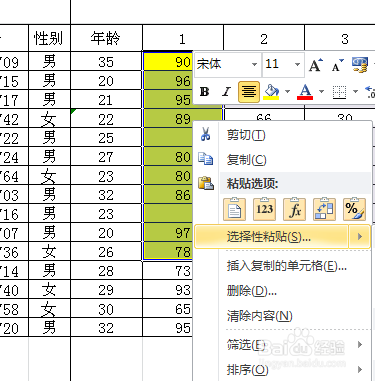Open borders dropdown arrow

355,91
